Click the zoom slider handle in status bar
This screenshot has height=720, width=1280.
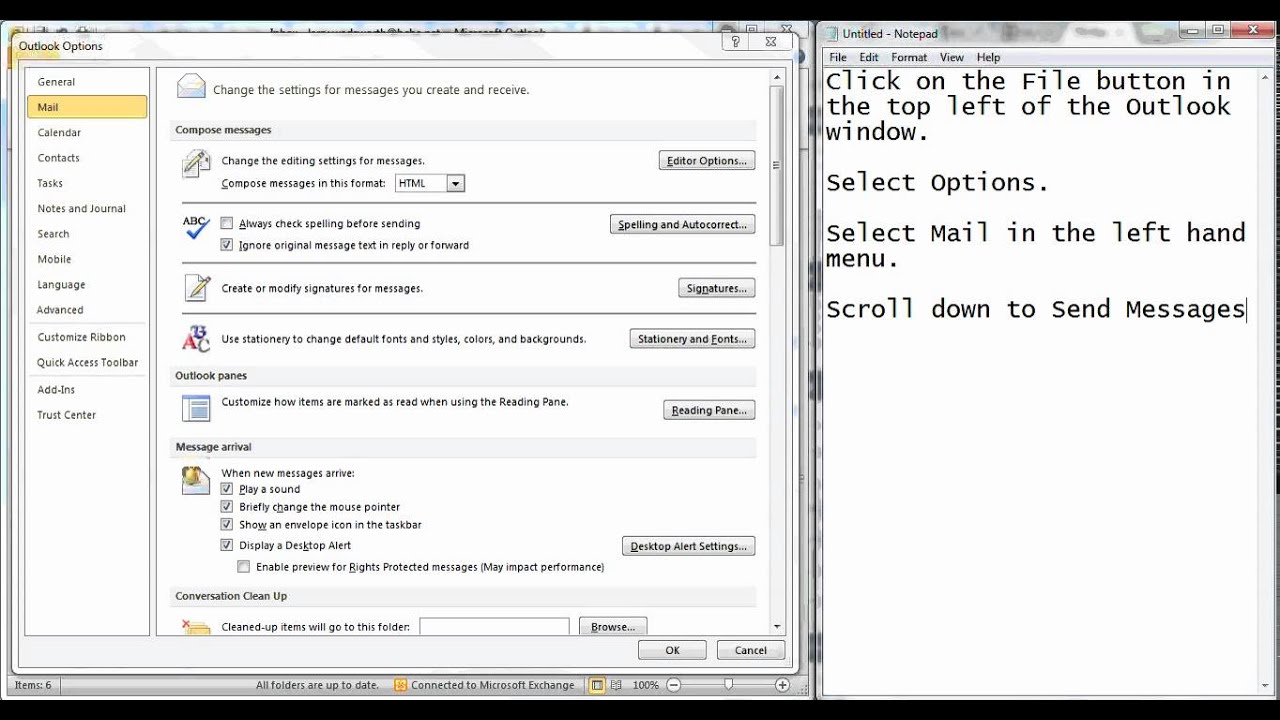[x=728, y=685]
